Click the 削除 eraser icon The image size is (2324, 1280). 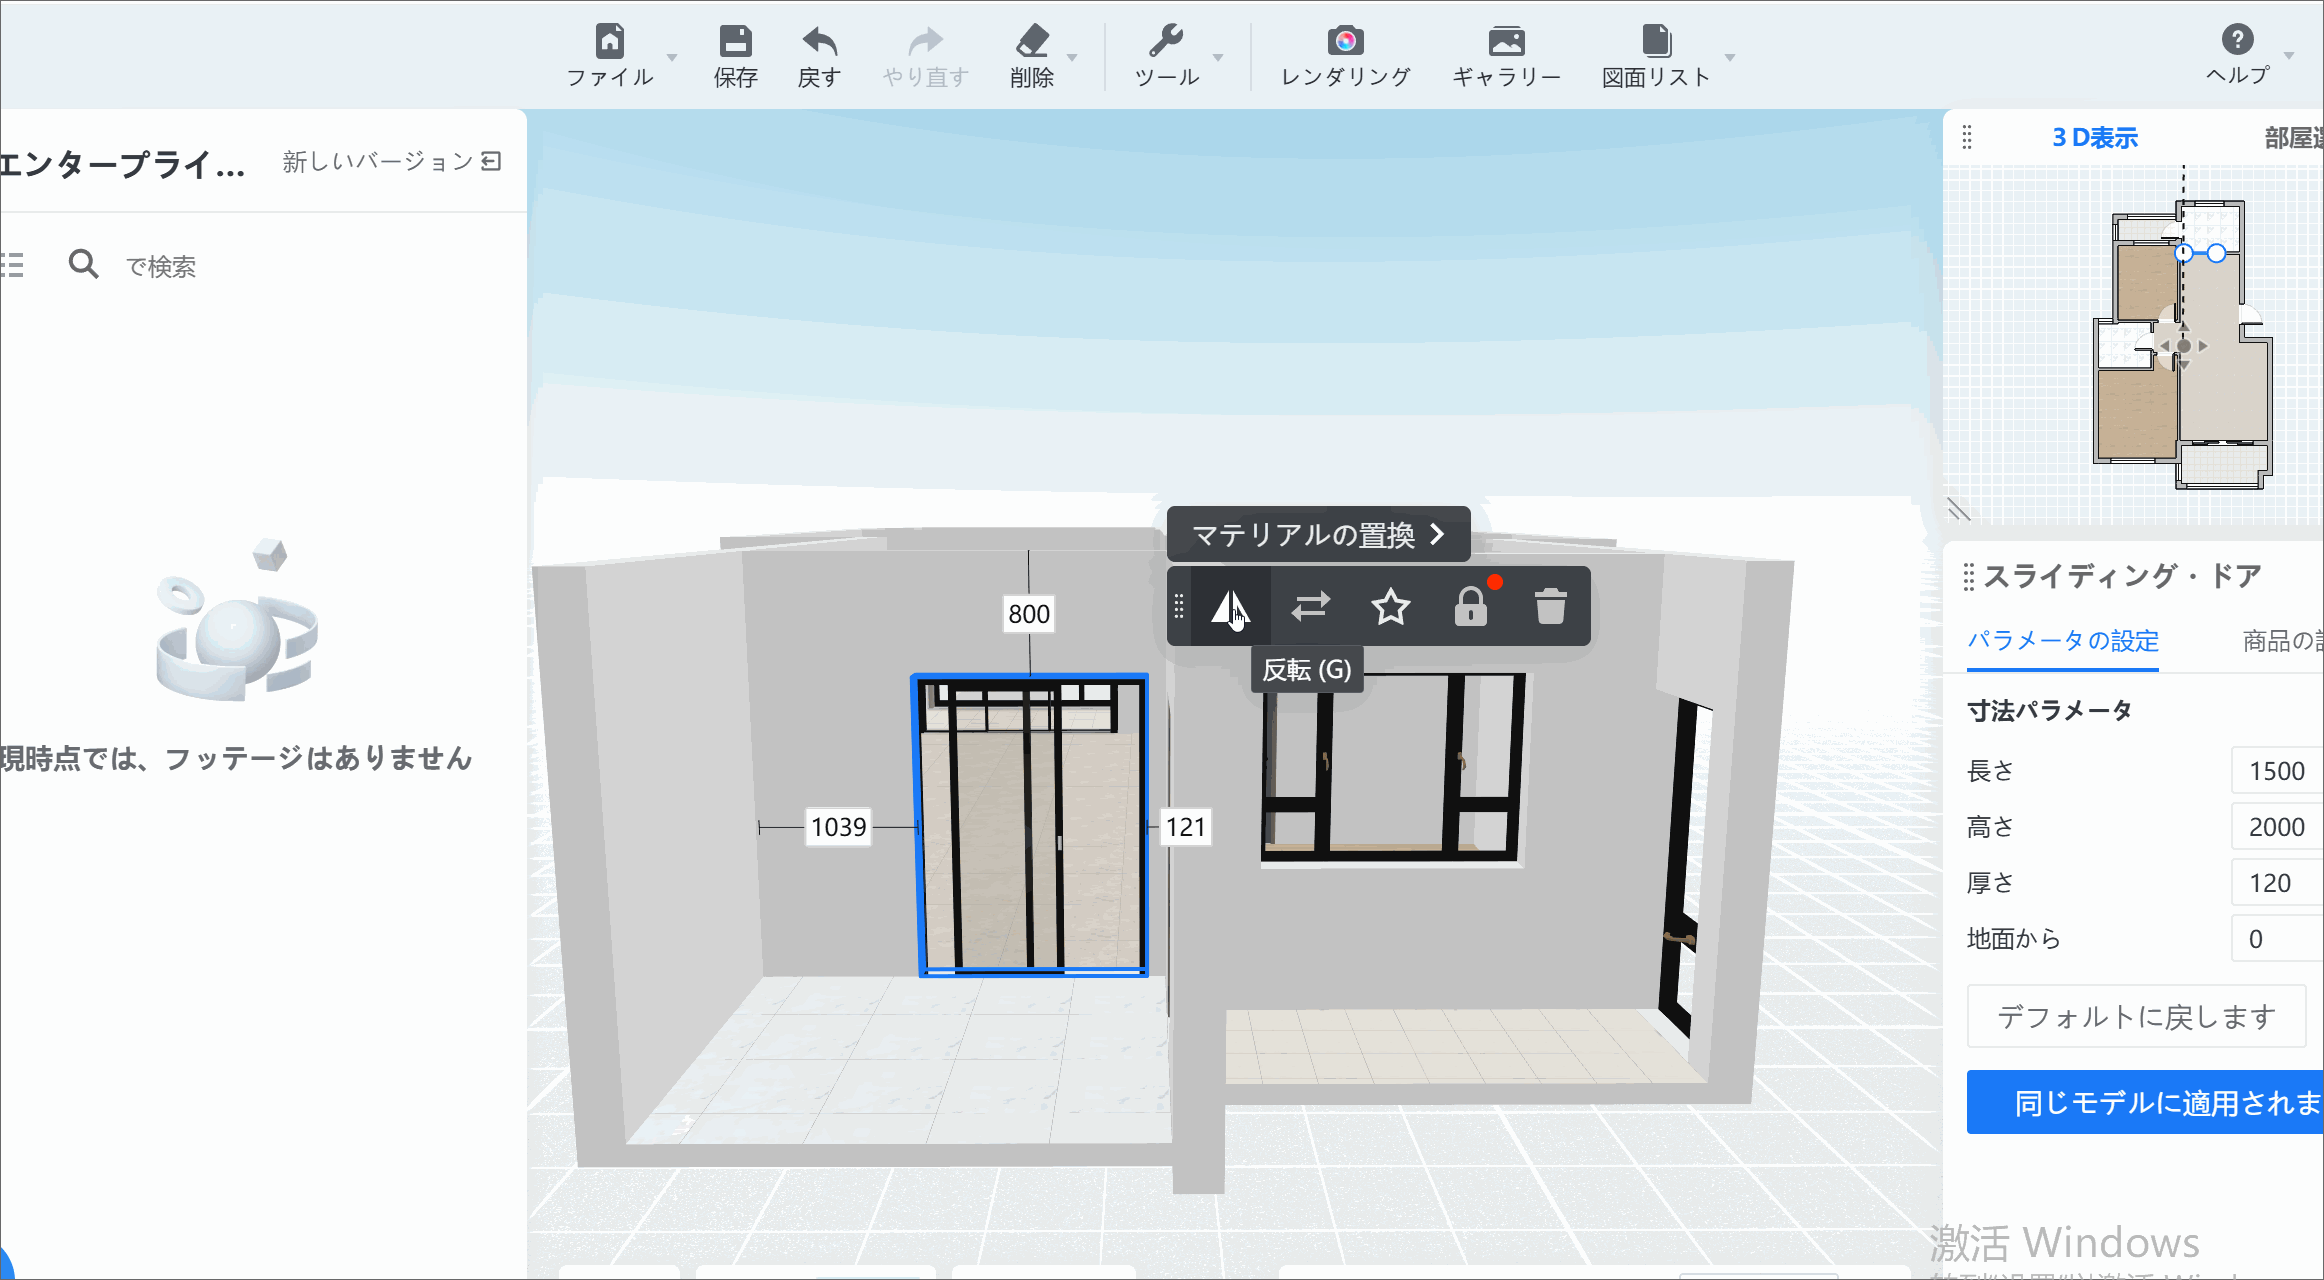1032,42
